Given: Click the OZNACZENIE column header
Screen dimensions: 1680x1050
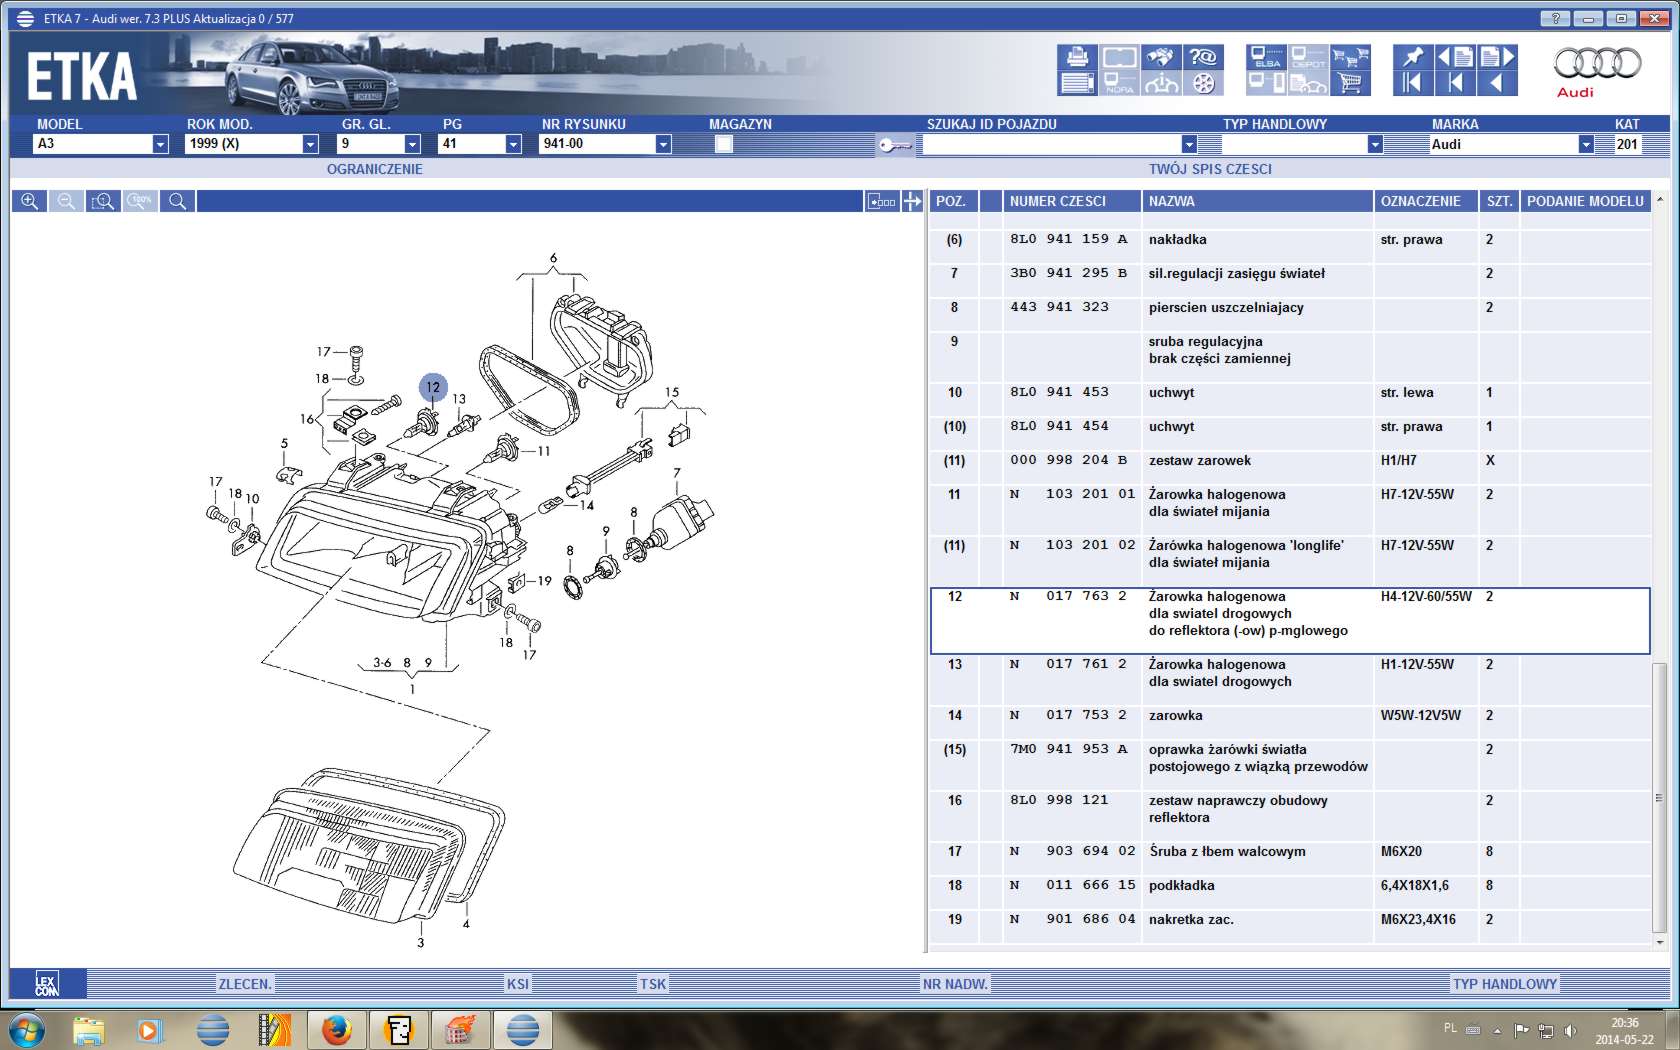Looking at the screenshot, I should click(x=1426, y=201).
